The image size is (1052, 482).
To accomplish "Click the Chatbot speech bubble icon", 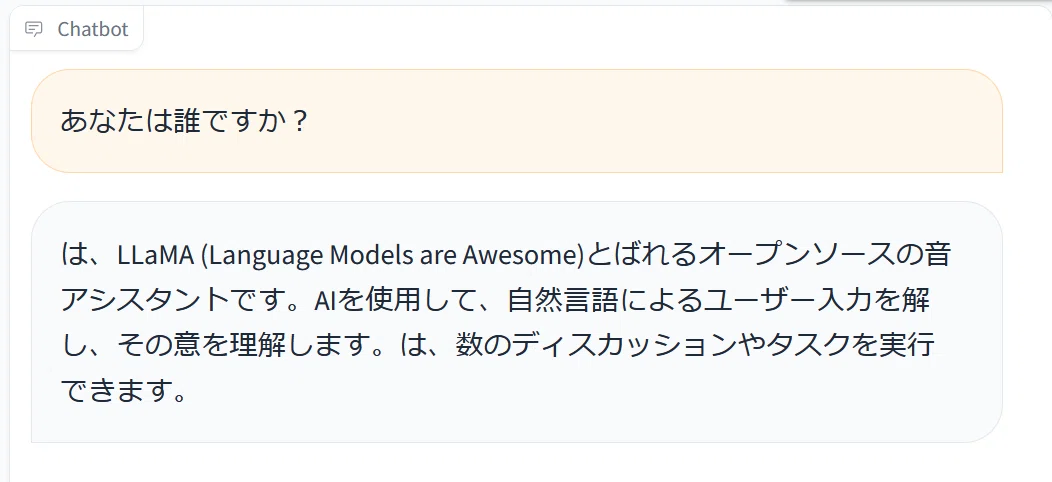I will [34, 29].
